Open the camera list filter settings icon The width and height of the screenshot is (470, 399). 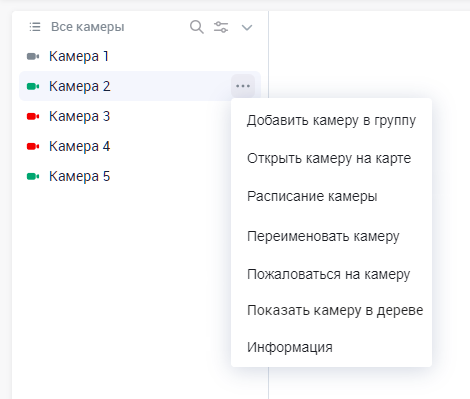tap(221, 27)
